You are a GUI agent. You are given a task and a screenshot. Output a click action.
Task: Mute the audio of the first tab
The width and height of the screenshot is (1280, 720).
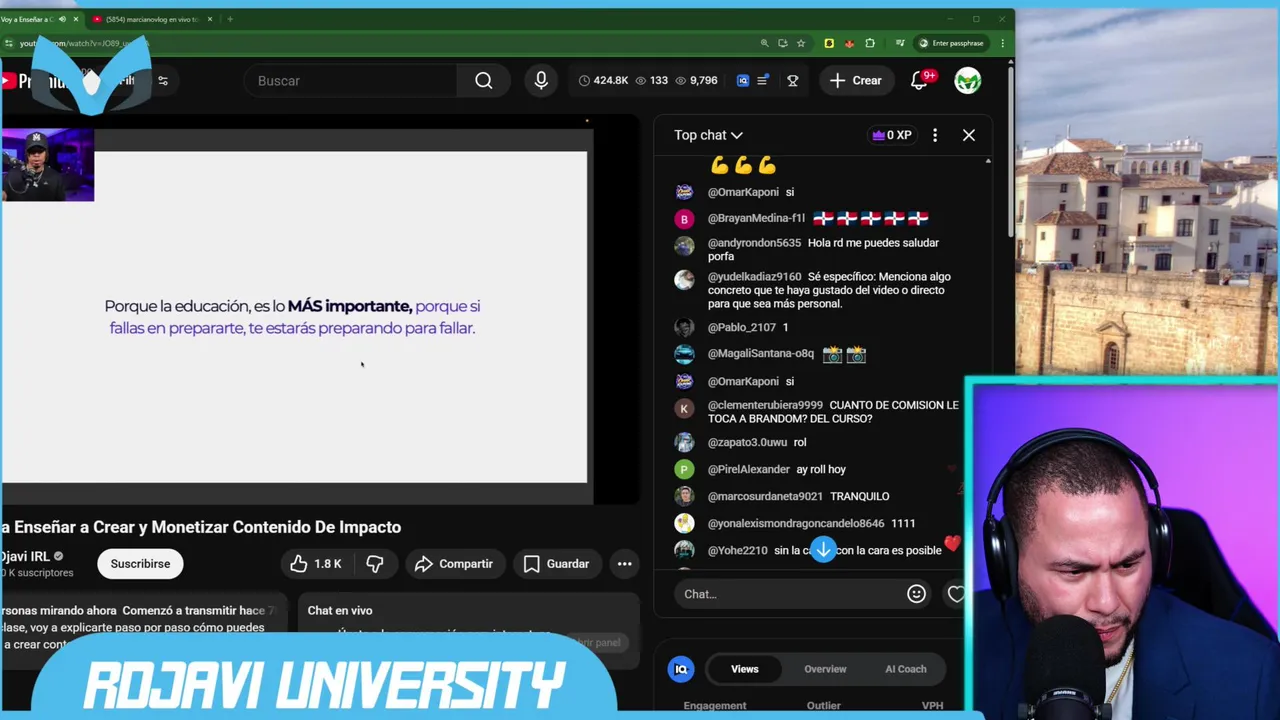coord(62,19)
